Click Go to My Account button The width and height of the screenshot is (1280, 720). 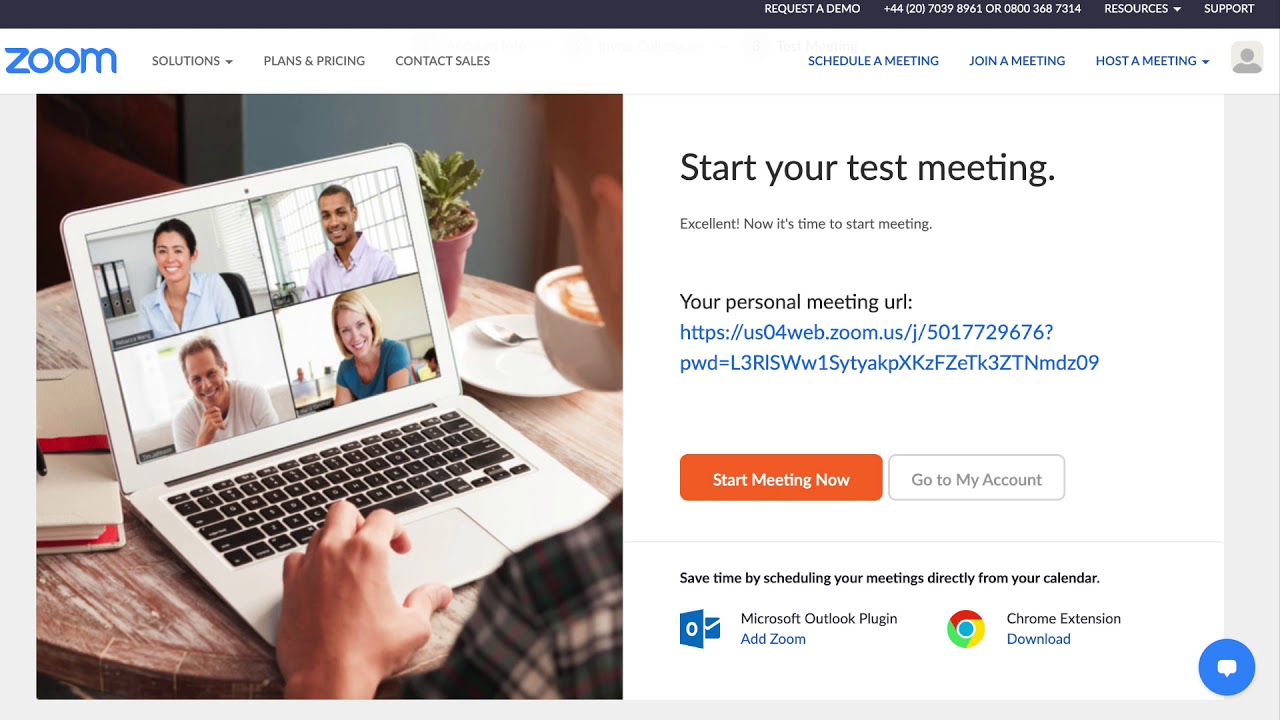point(976,478)
